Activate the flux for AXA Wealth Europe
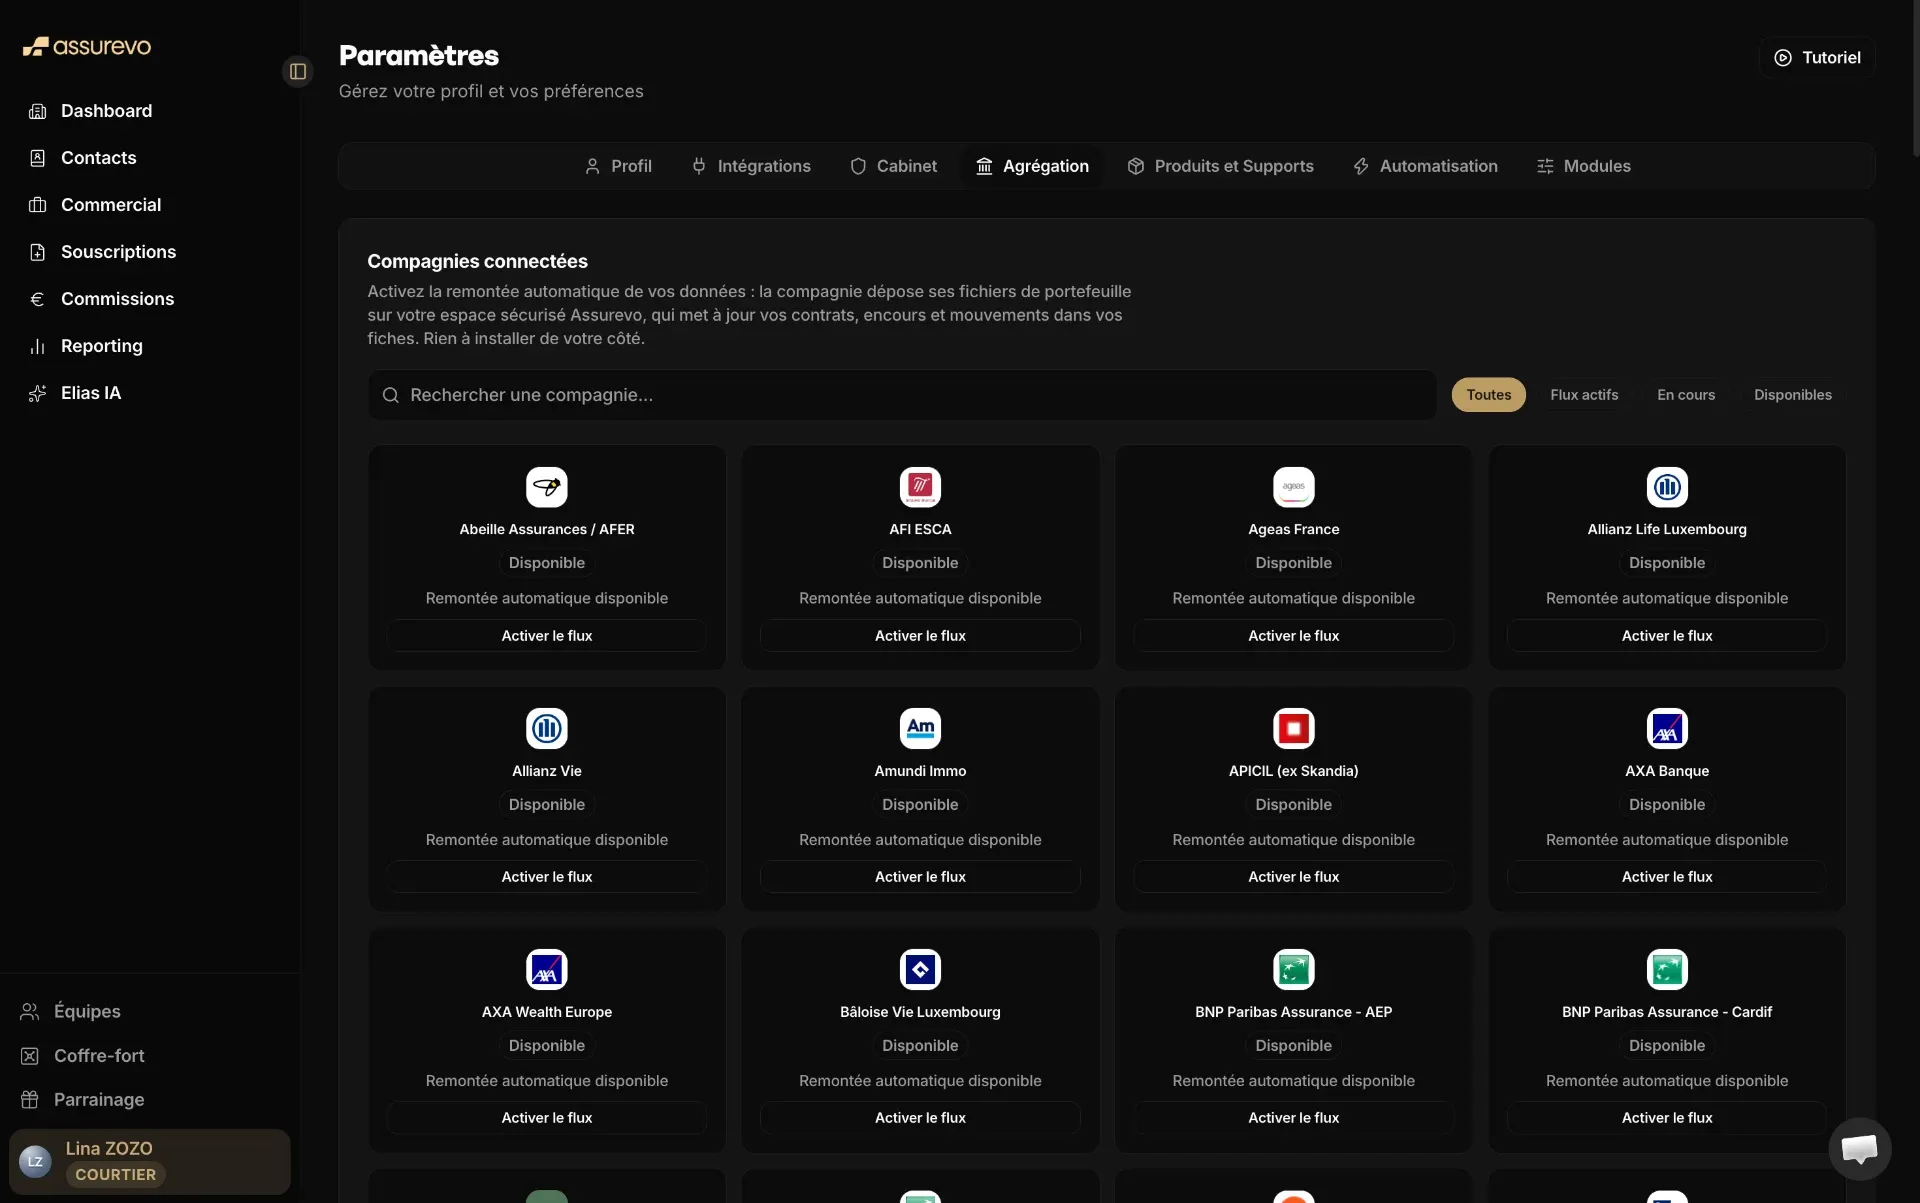The width and height of the screenshot is (1920, 1203). pyautogui.click(x=547, y=1118)
